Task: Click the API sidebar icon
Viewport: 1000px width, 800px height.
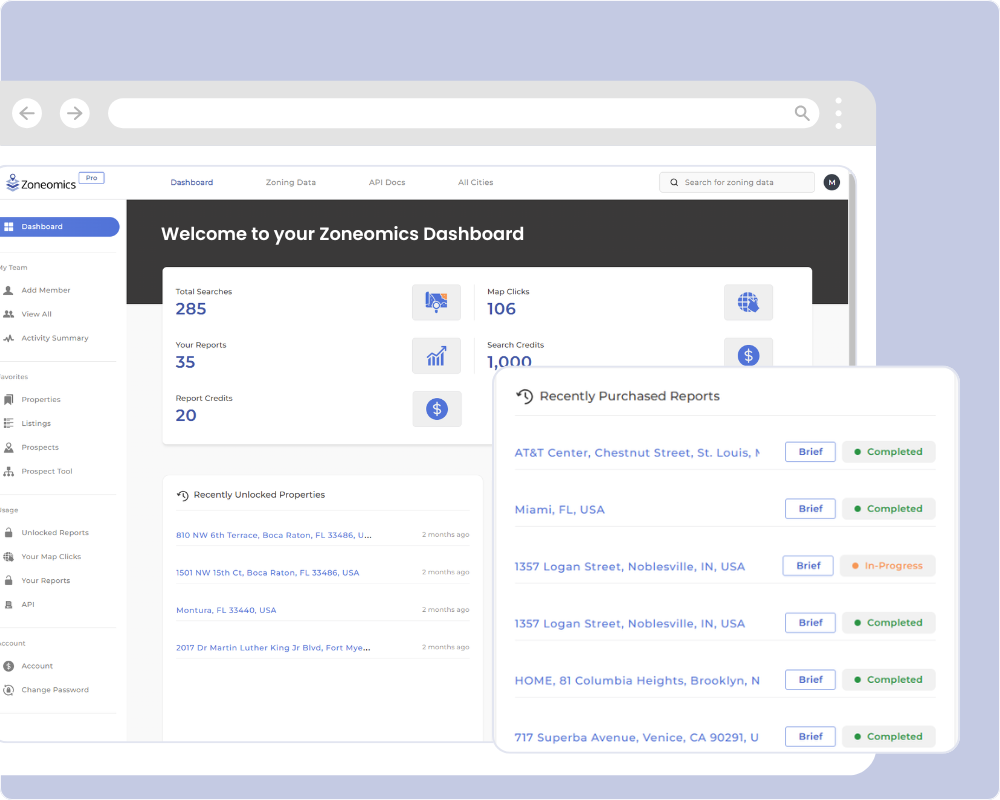Action: pos(8,604)
